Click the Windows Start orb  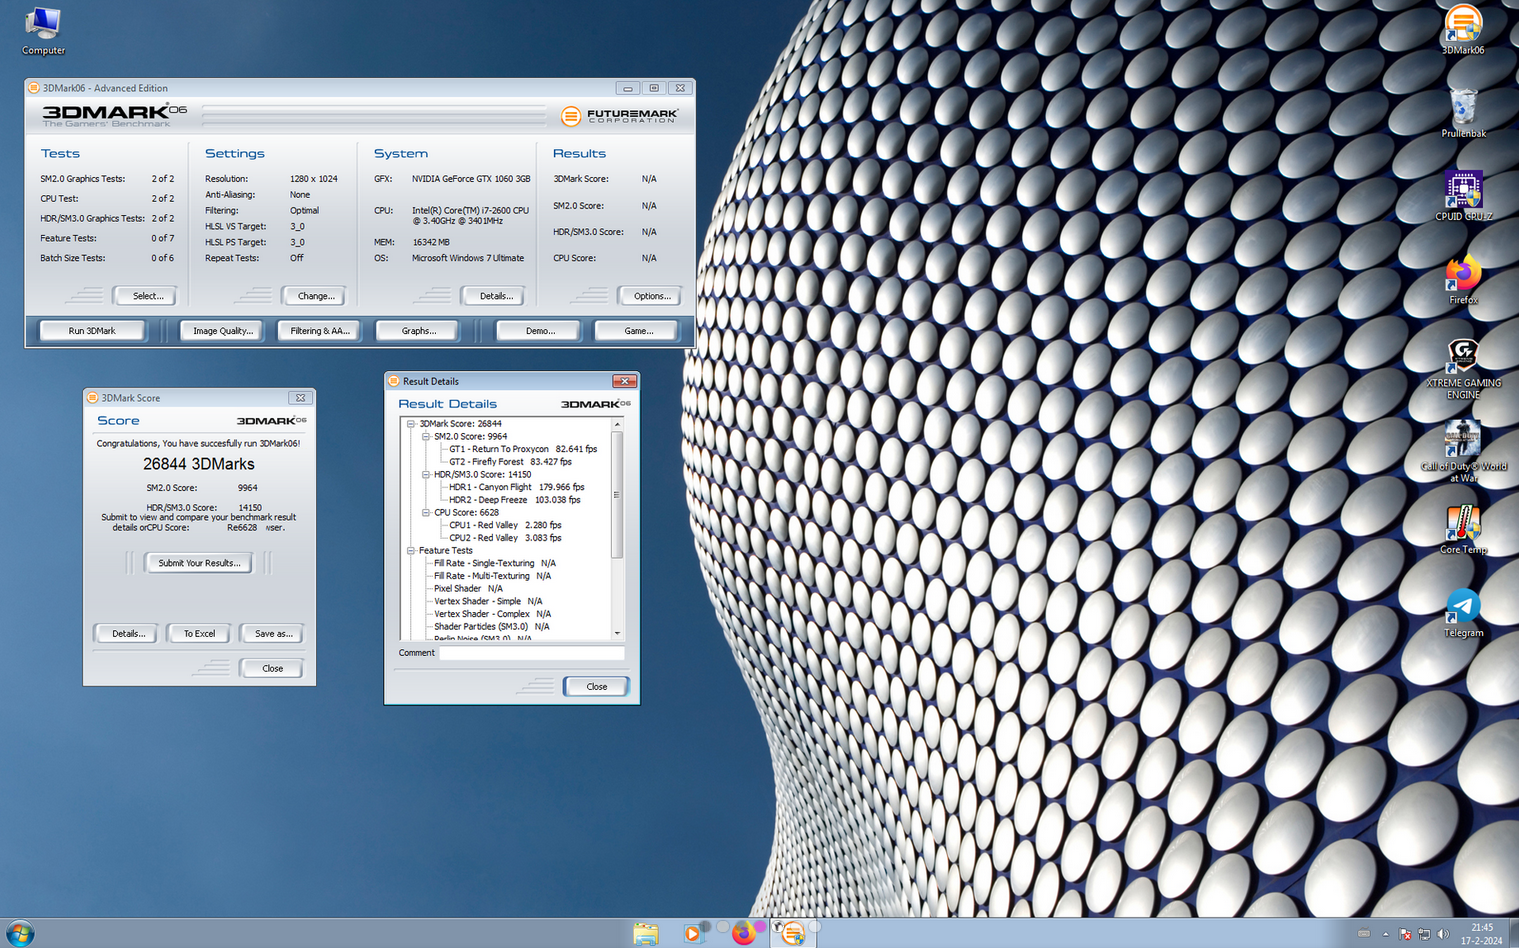20,933
